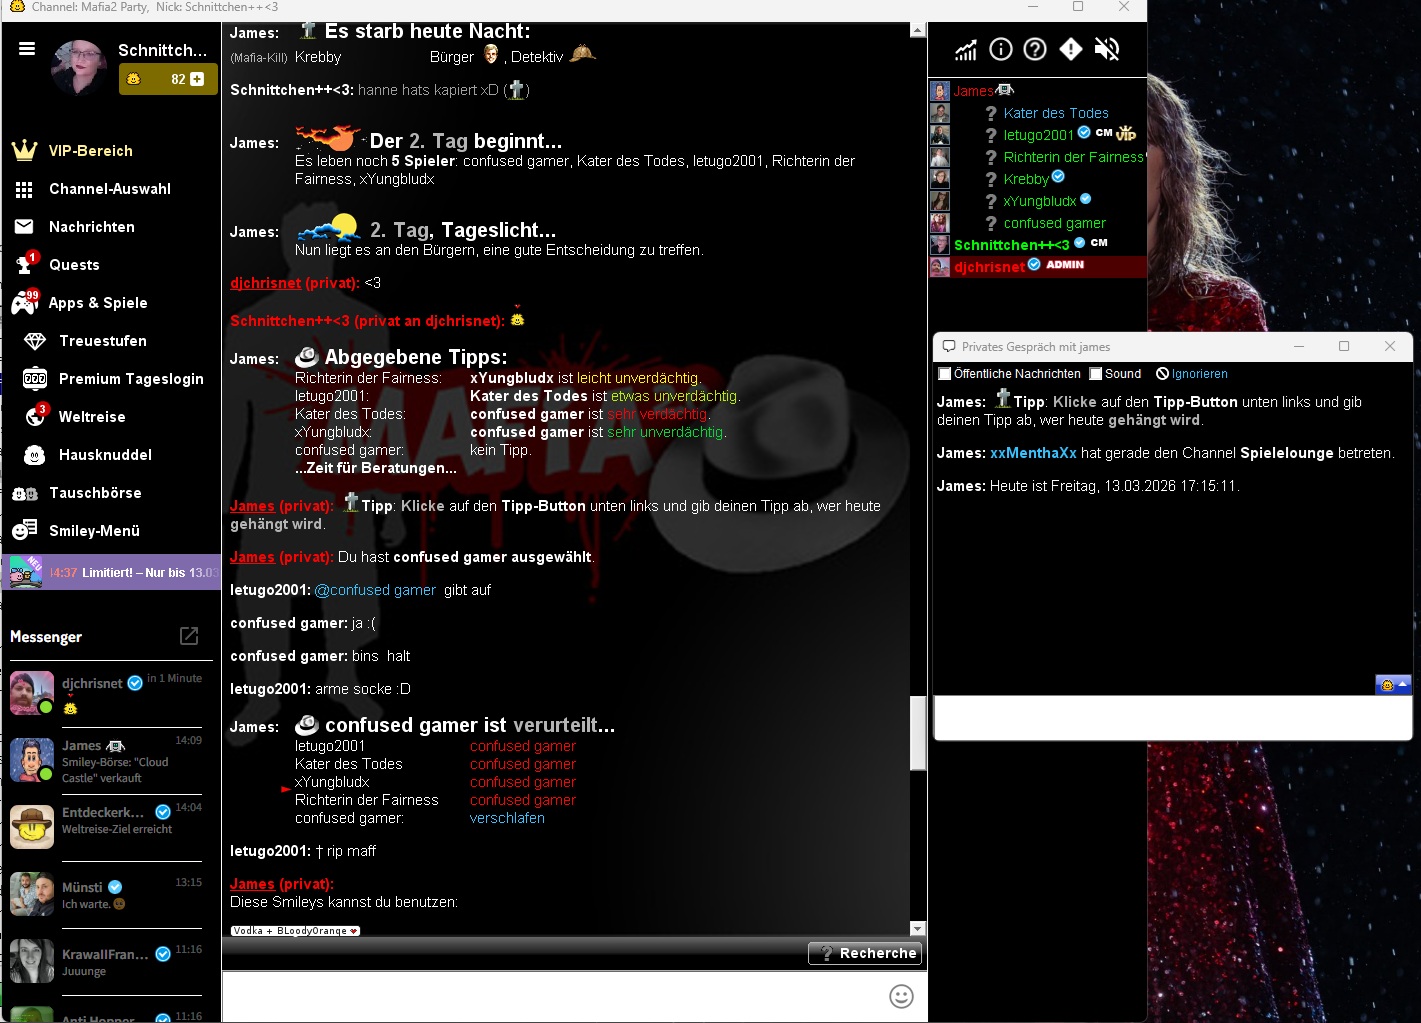The height and width of the screenshot is (1023, 1421).
Task: Click the statistics chart icon
Action: 965,49
